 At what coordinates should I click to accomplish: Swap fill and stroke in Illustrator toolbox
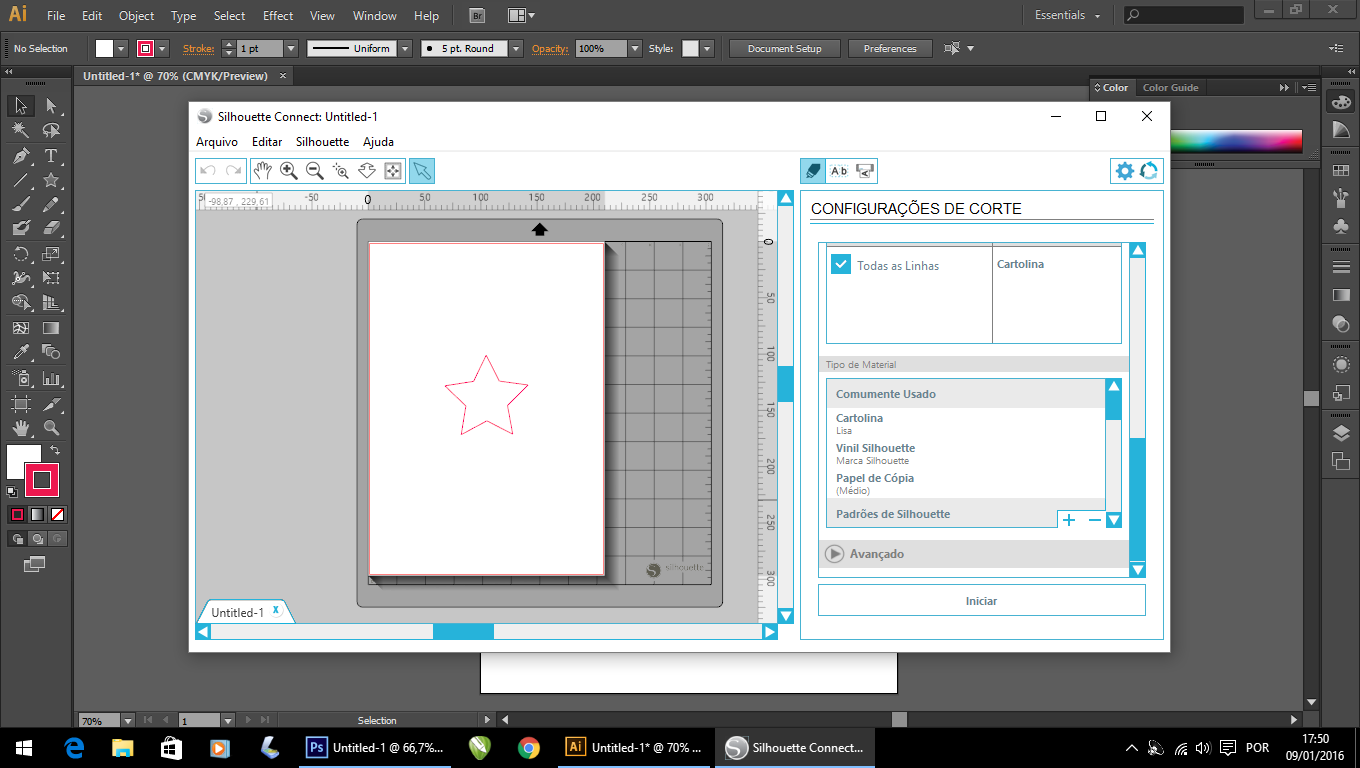tap(55, 451)
